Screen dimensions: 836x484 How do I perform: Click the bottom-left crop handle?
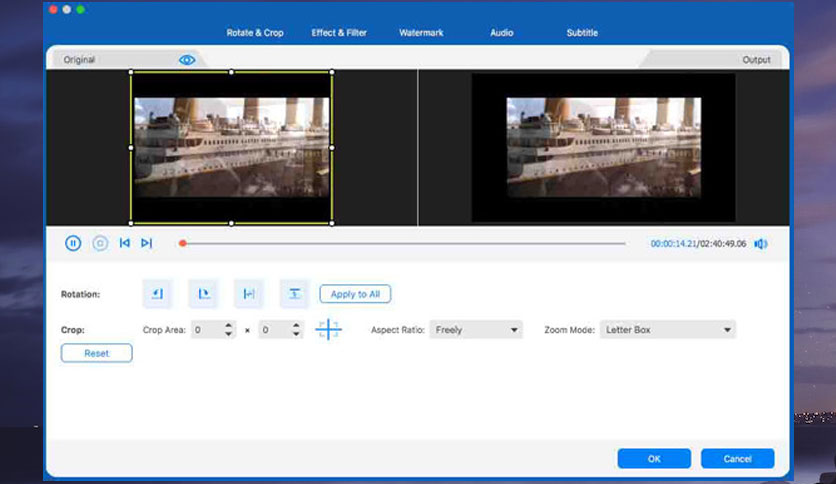[x=131, y=223]
